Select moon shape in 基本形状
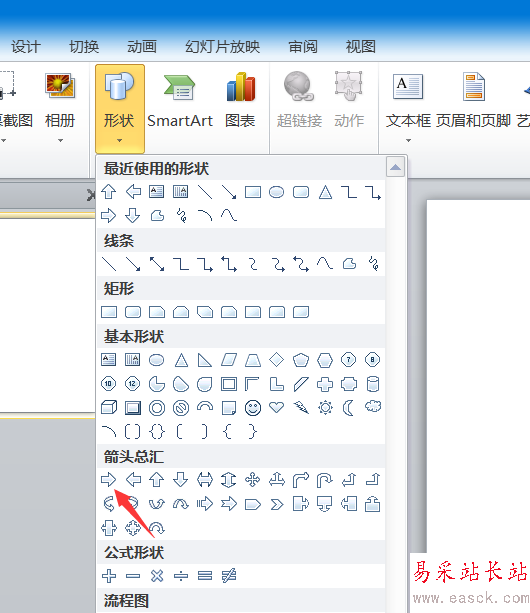This screenshot has width=530, height=613. tap(349, 408)
